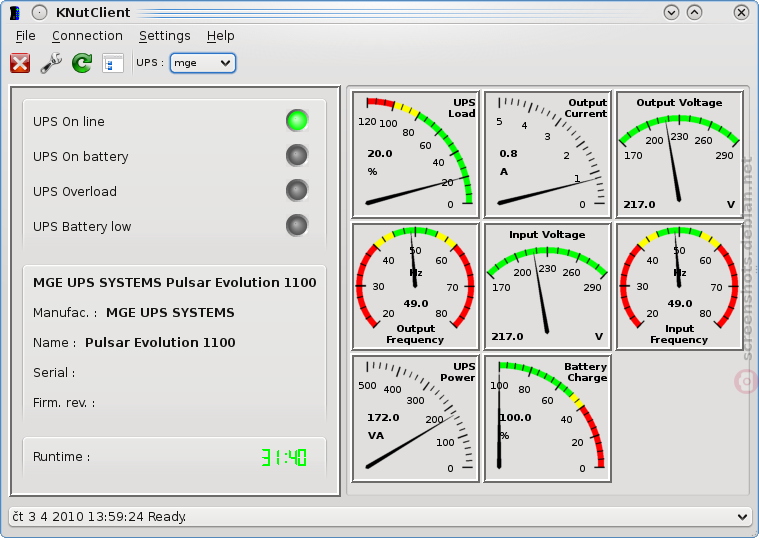The height and width of the screenshot is (538, 759).
Task: Click the UPS Load gauge
Action: coord(415,154)
